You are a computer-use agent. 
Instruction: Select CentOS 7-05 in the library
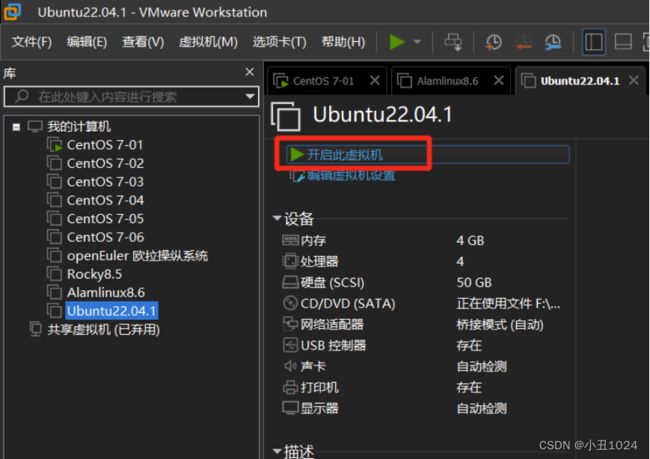point(105,219)
